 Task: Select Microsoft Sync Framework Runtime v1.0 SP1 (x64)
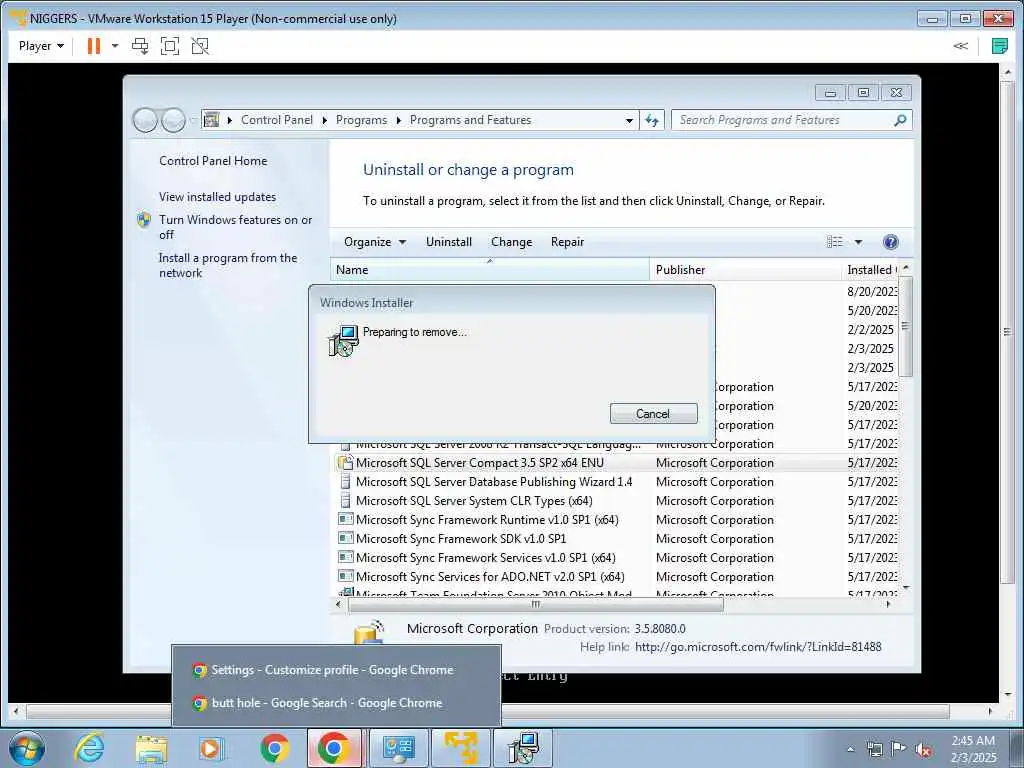coord(487,520)
